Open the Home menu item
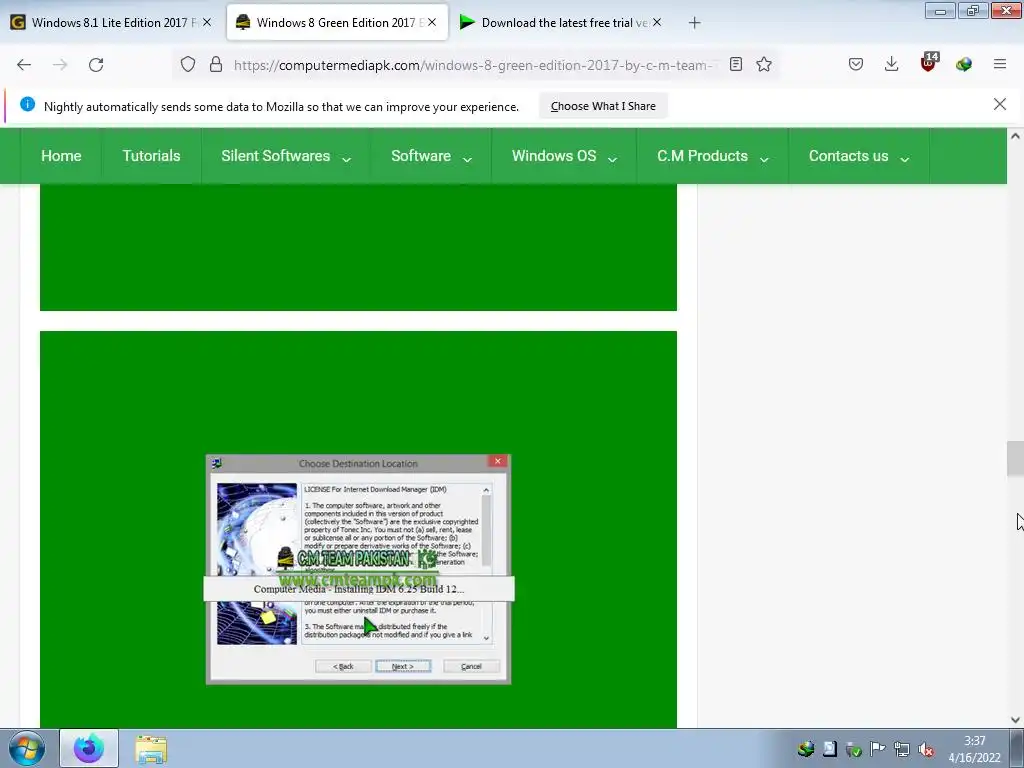 [x=61, y=156]
